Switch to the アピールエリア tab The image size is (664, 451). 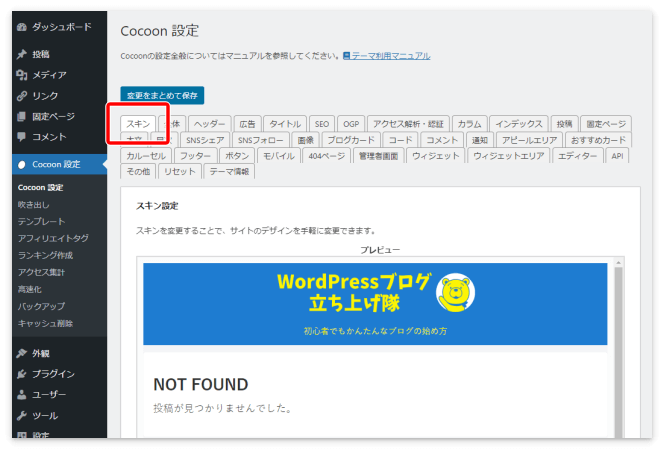point(529,140)
